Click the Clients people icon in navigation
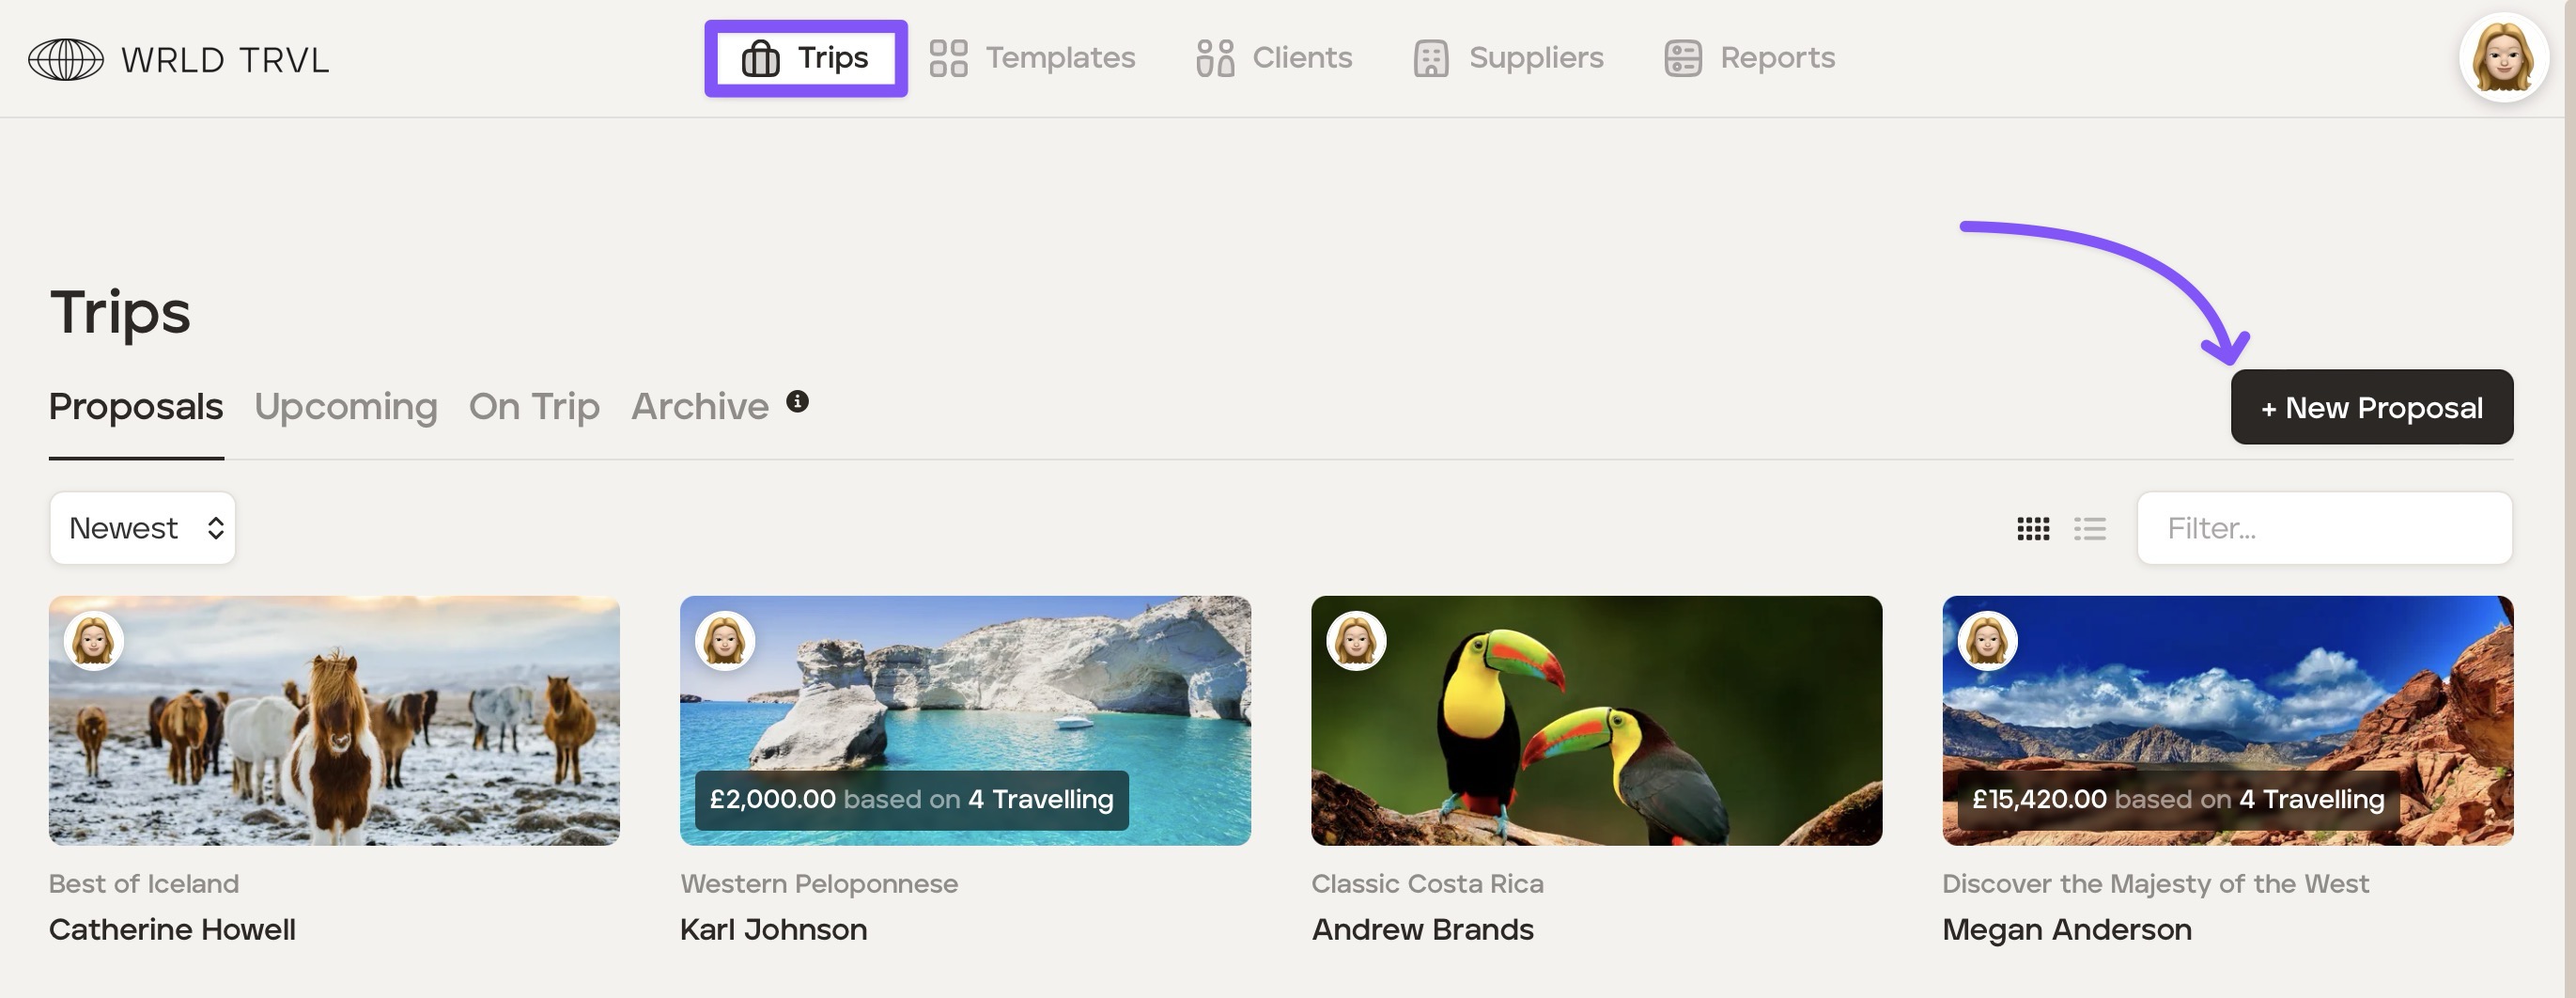The height and width of the screenshot is (998, 2576). tap(1215, 58)
